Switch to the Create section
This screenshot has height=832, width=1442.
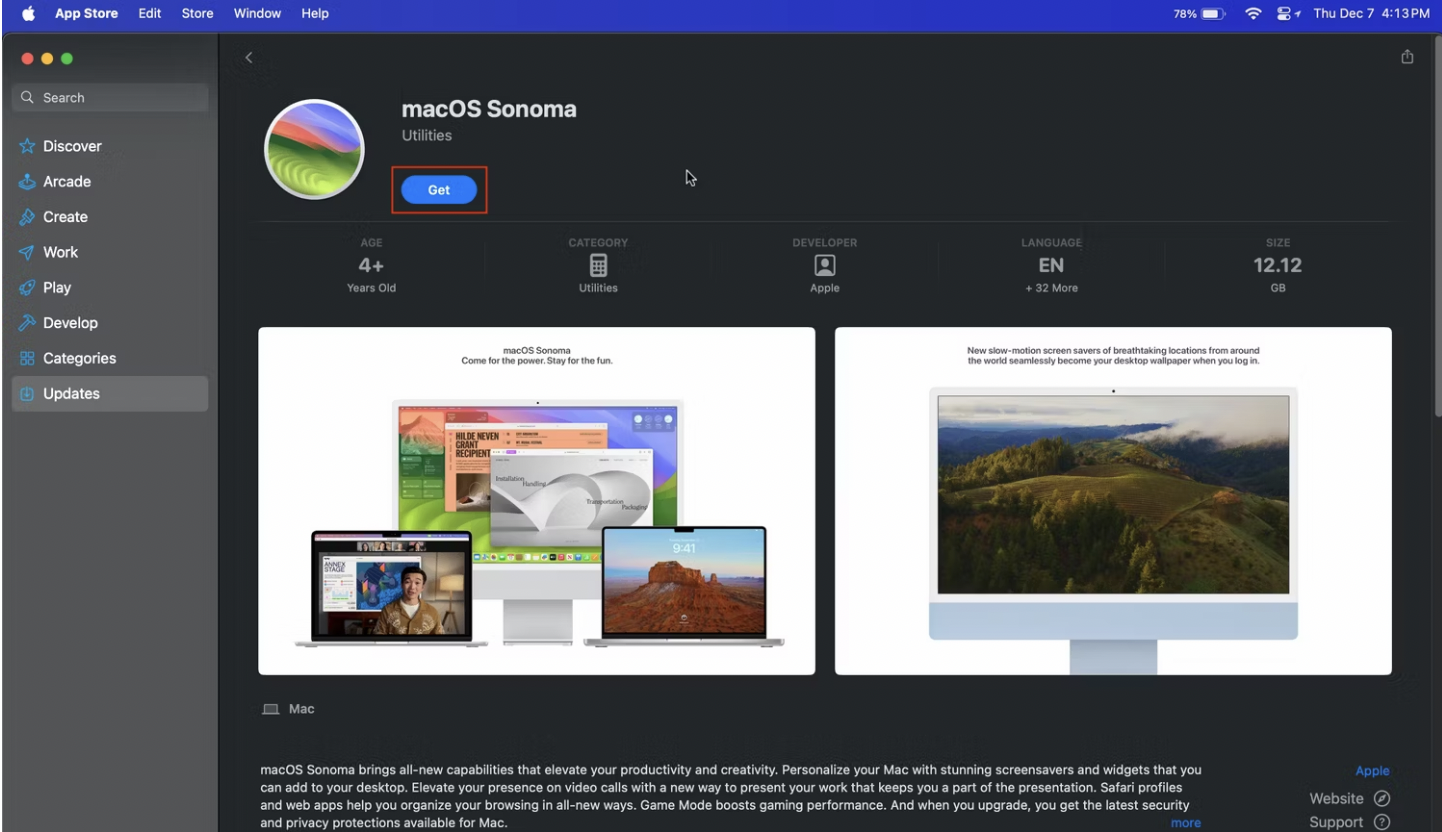(110, 217)
